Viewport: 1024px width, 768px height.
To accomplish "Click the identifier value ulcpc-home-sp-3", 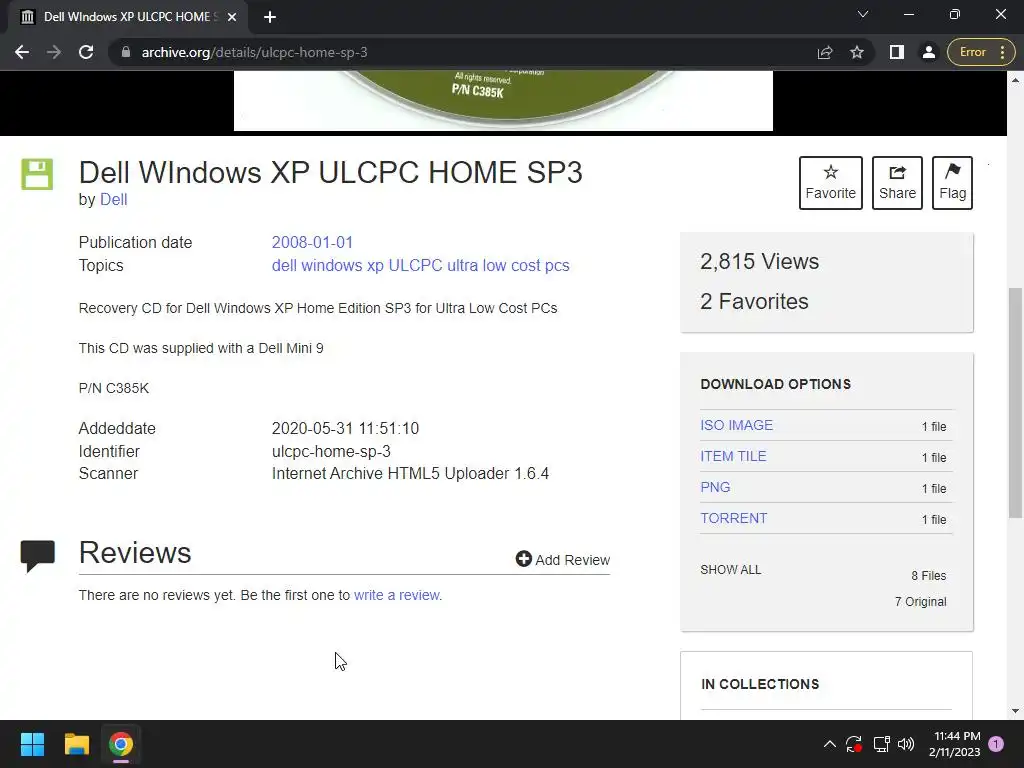I will click(x=331, y=451).
